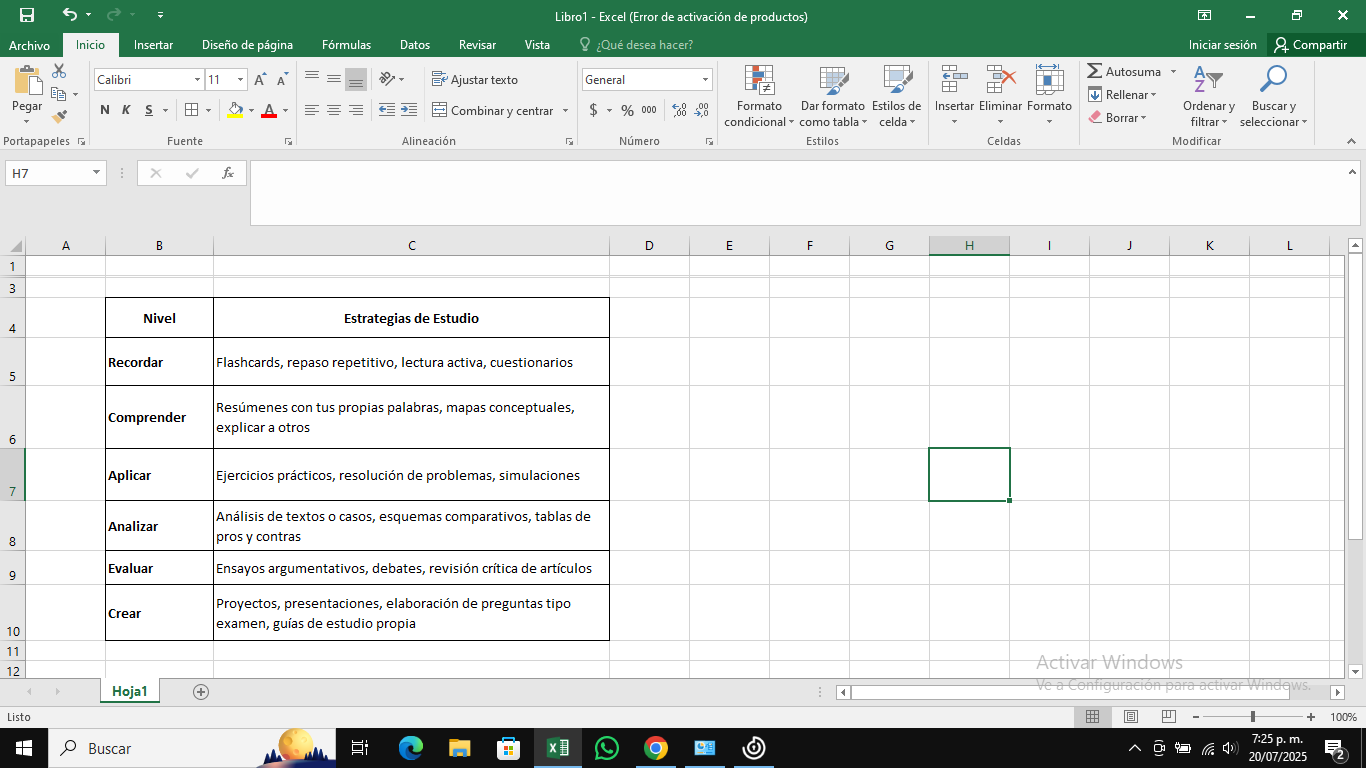Click the decrease indent icon
Screen dimensions: 1366x768
click(x=387, y=110)
